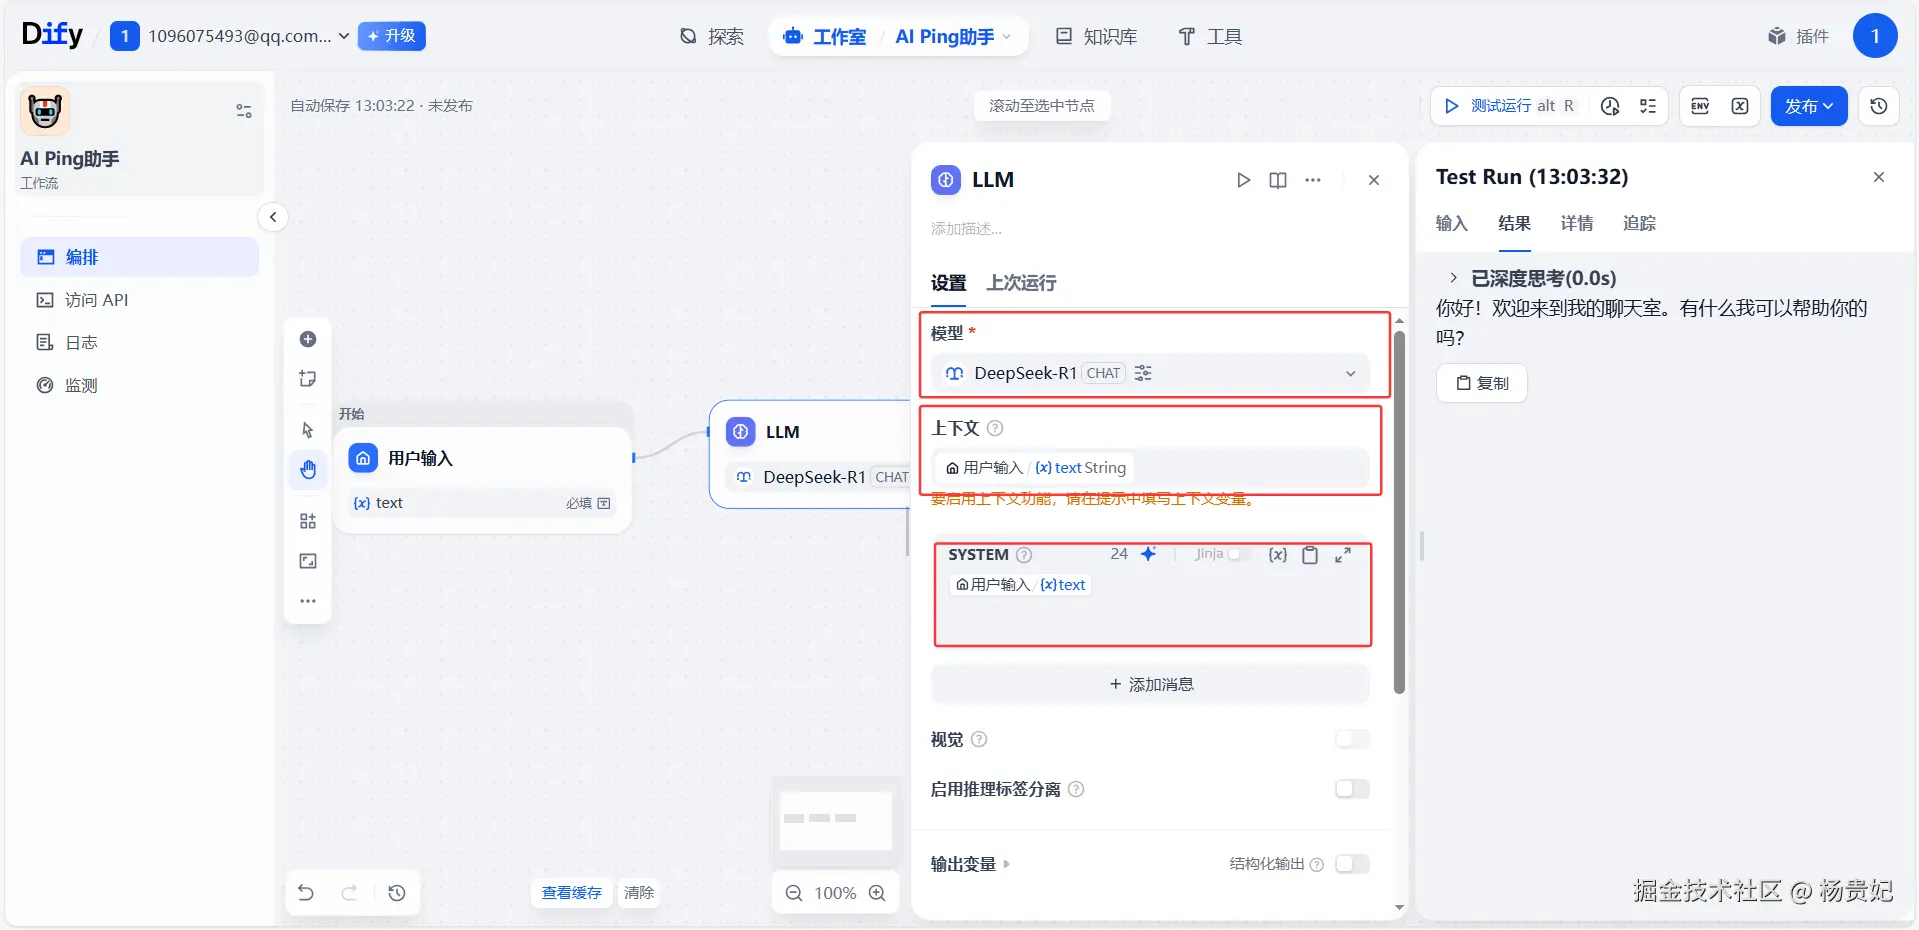
Task: Open the 详情 tab in Test Run
Action: pos(1577,223)
